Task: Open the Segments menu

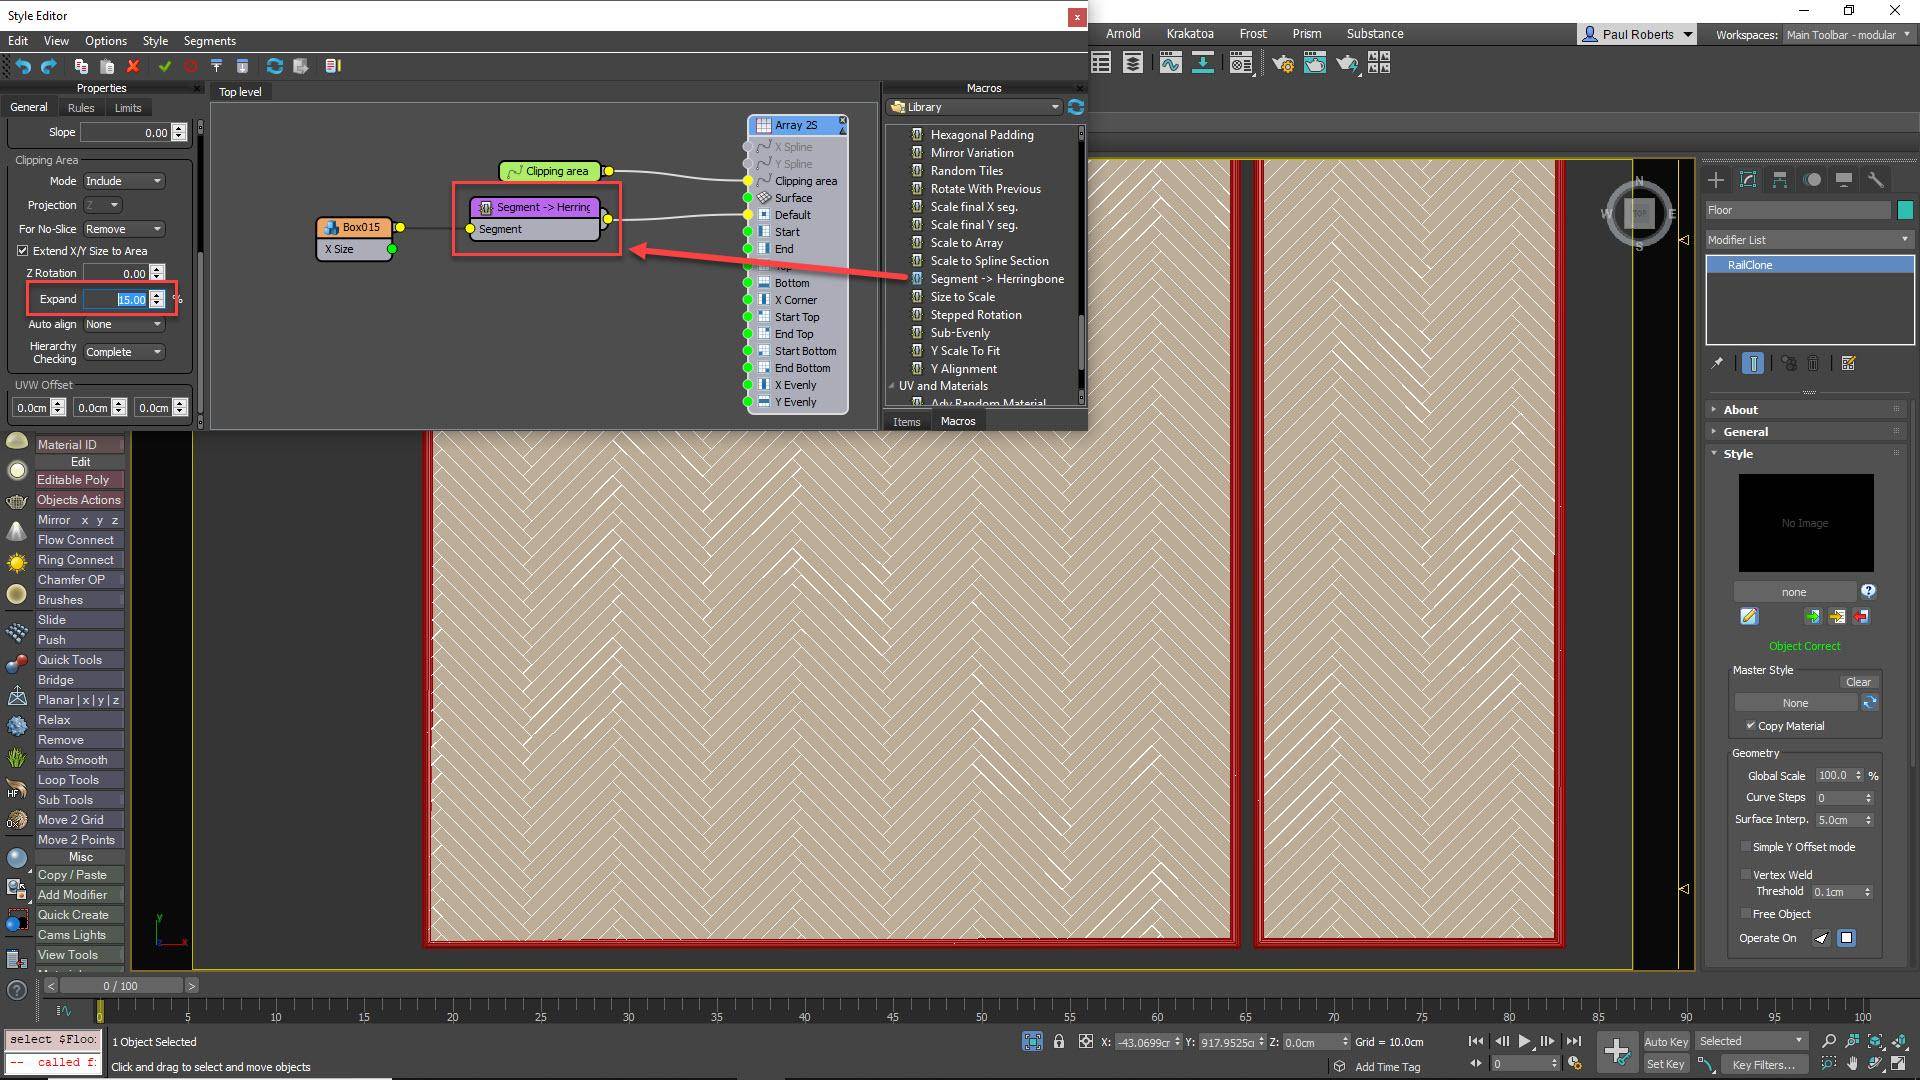Action: tap(209, 41)
